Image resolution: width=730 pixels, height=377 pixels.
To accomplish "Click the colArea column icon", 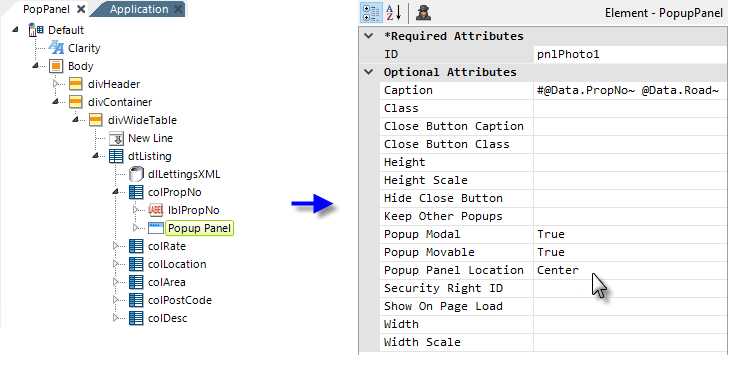I will (x=136, y=282).
